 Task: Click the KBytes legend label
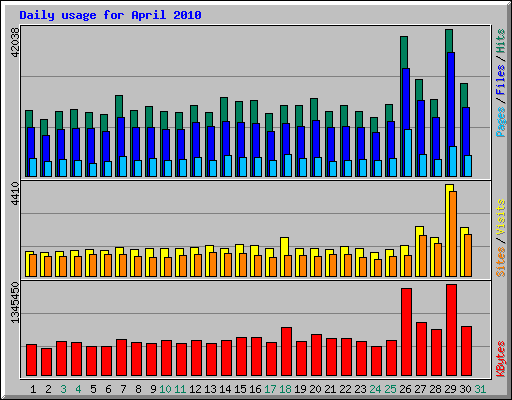tap(500, 359)
